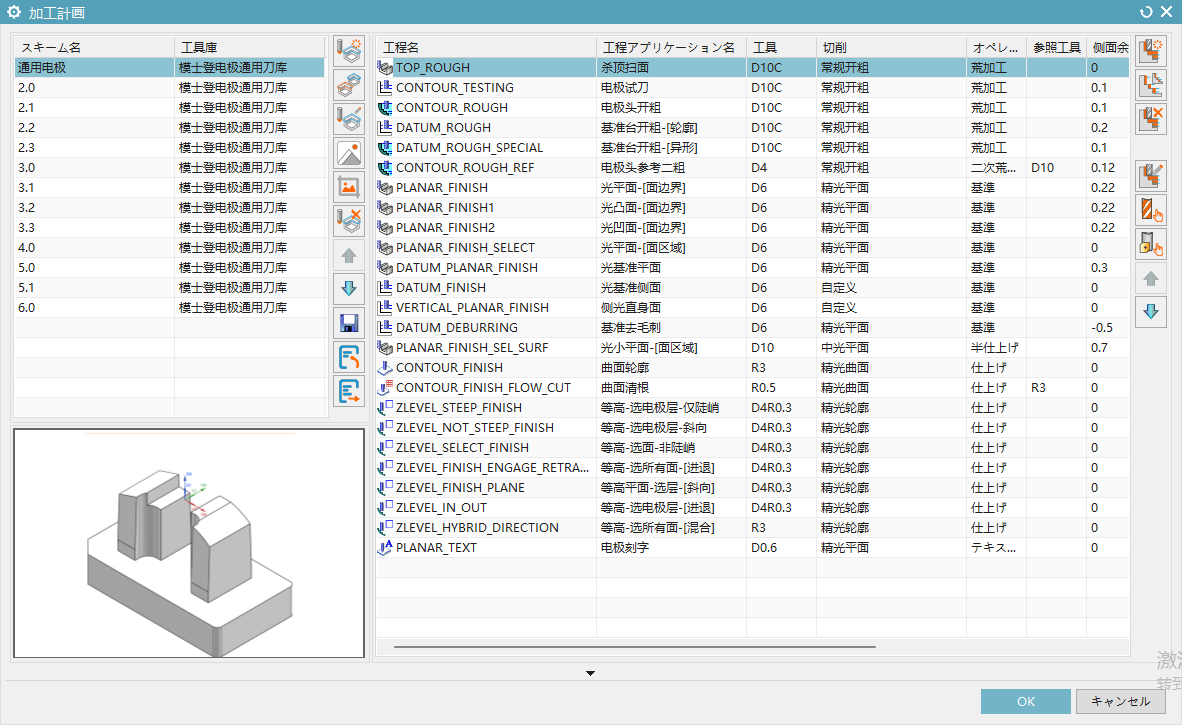The height and width of the screenshot is (725, 1182).
Task: Click the select tool icon with striped cutter
Action: coord(1151,210)
